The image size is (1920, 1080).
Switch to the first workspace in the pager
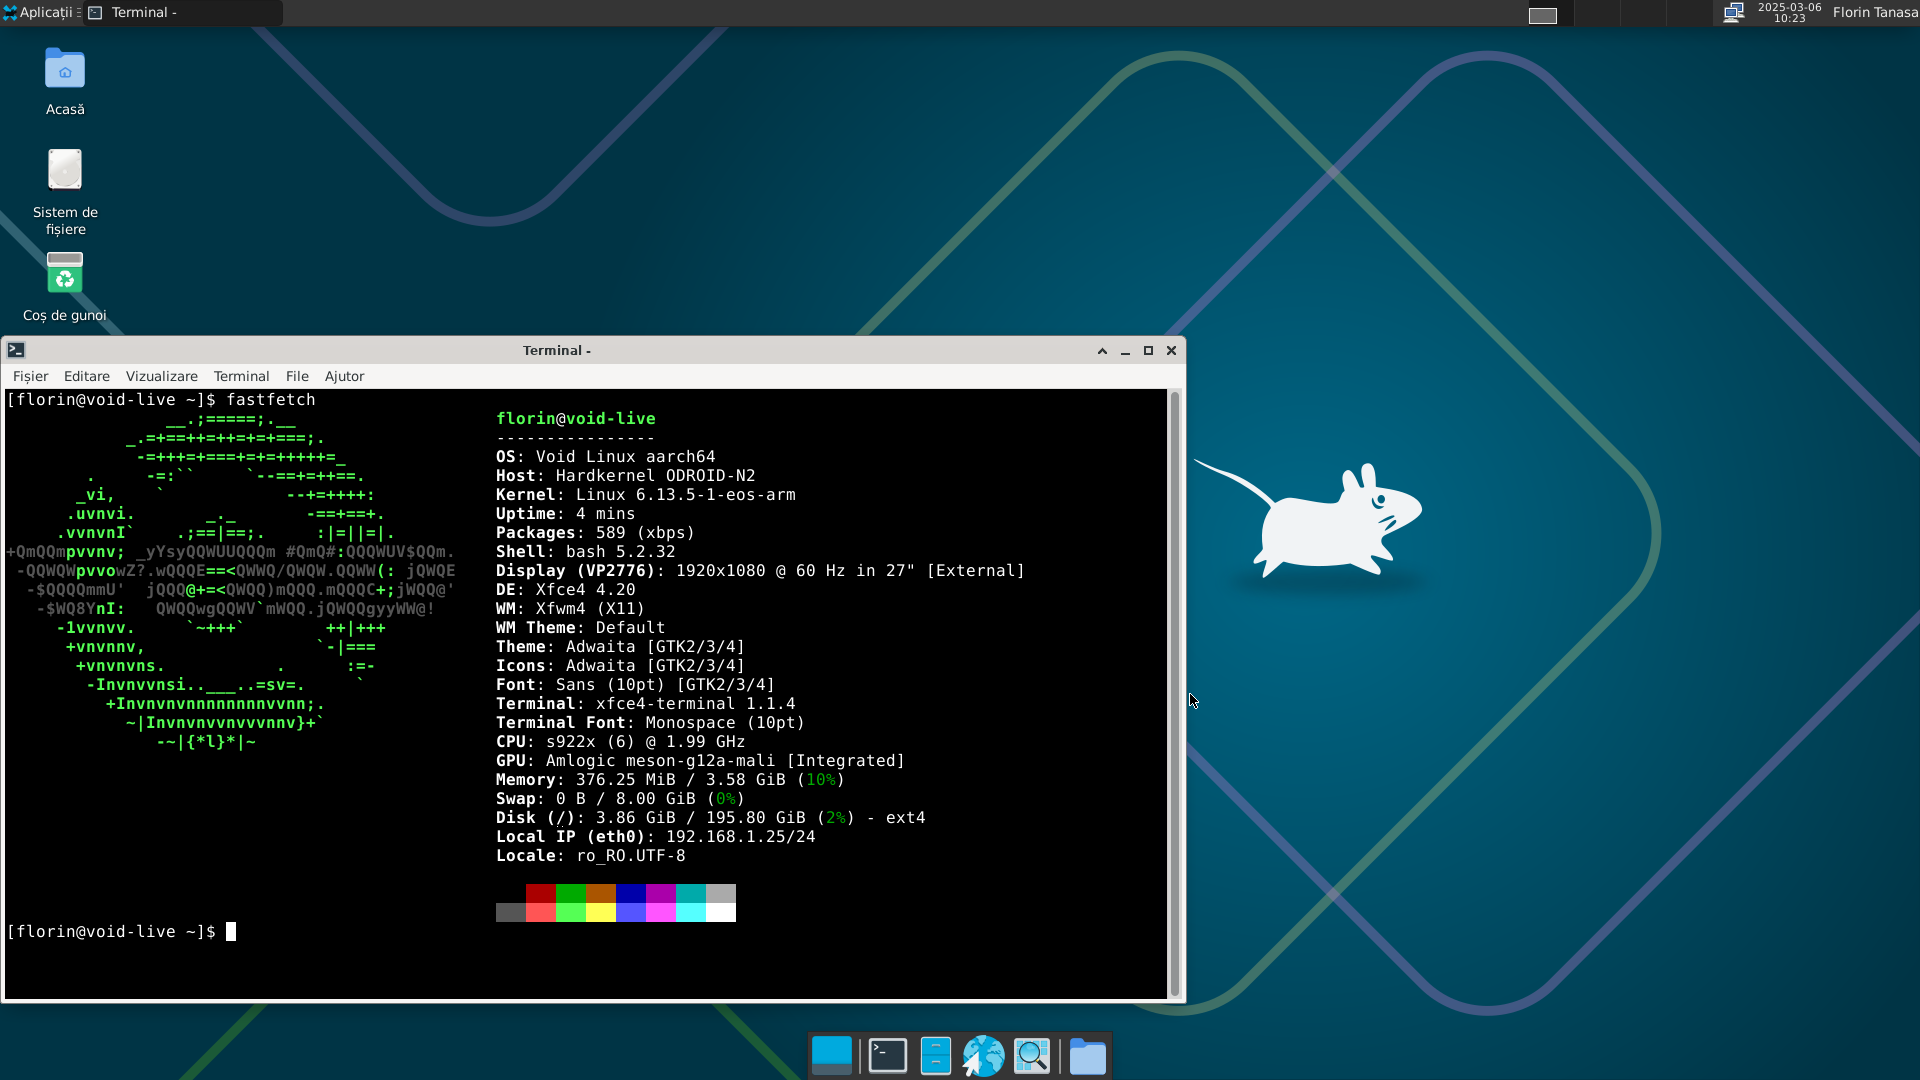click(x=1543, y=14)
